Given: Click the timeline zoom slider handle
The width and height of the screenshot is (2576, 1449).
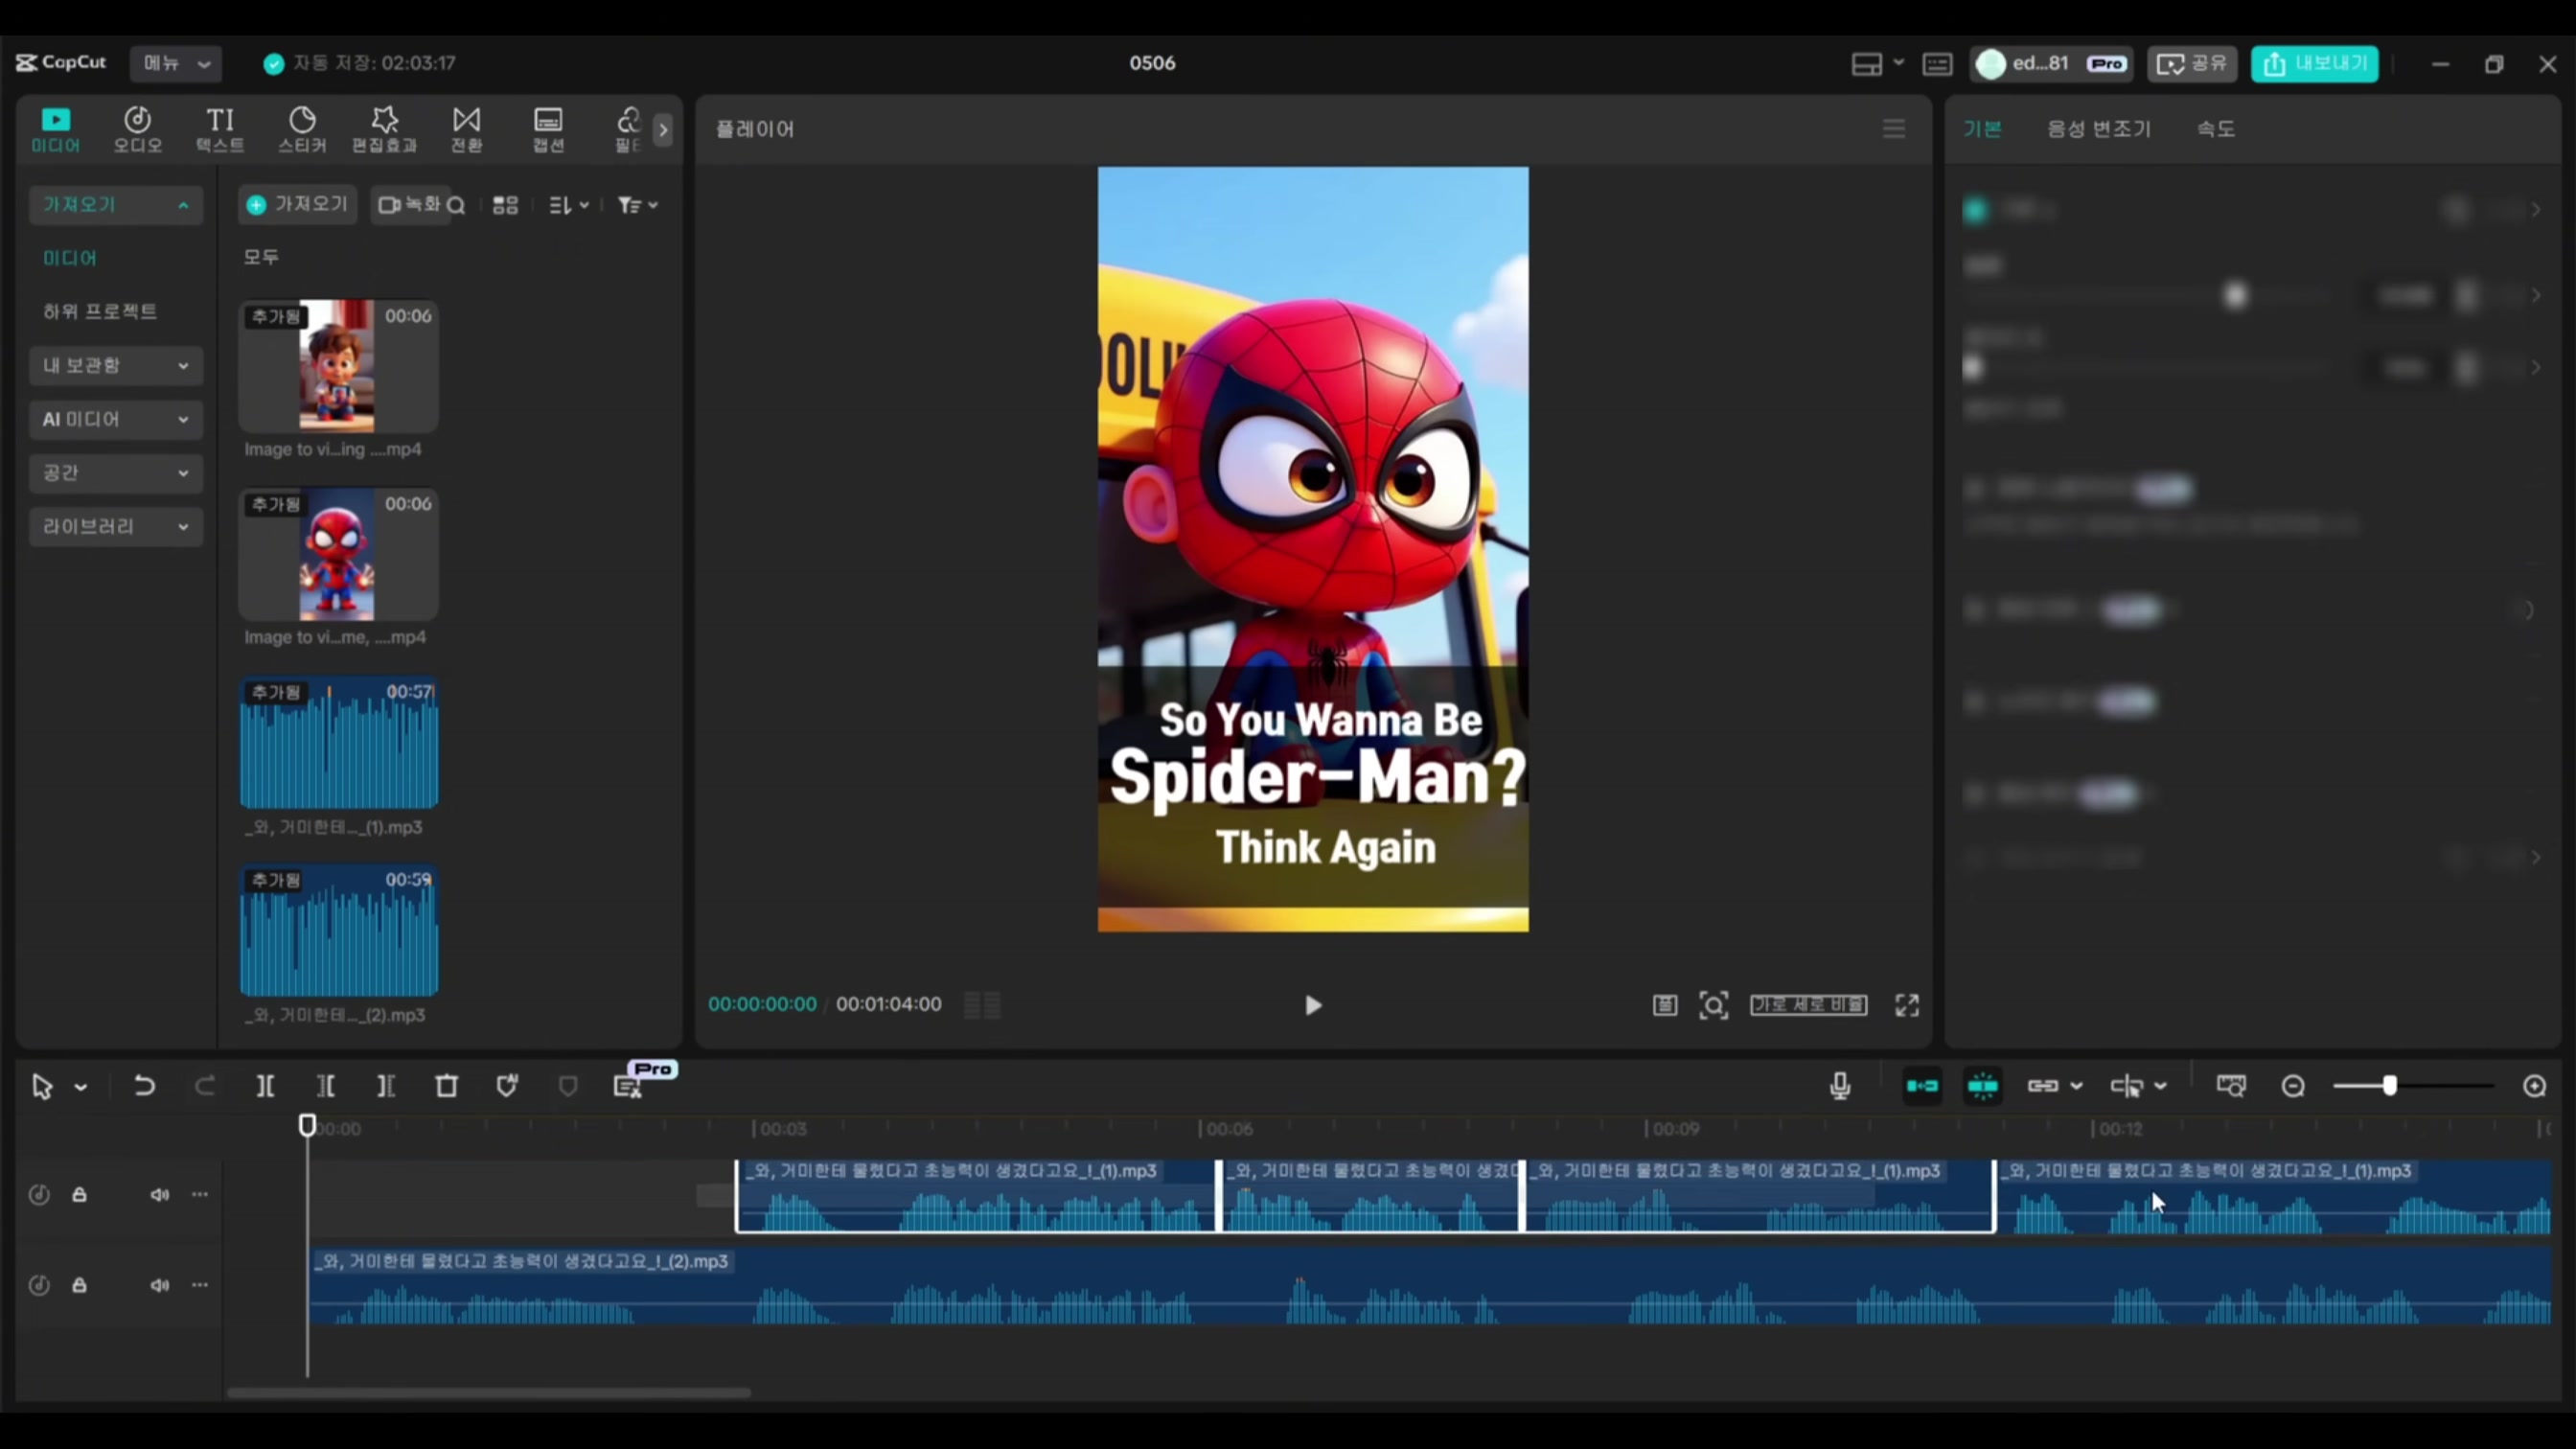Looking at the screenshot, I should [x=2389, y=1086].
